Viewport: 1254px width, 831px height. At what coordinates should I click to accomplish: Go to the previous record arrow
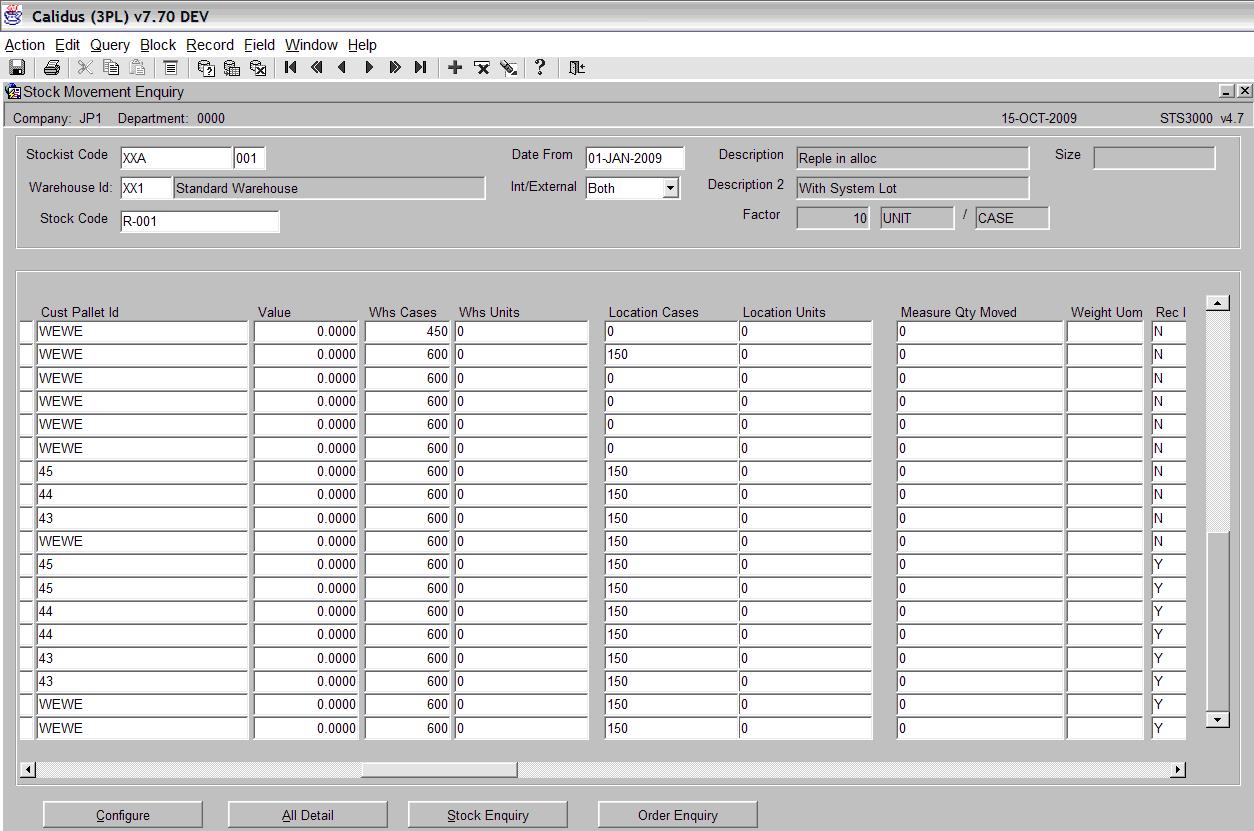[x=343, y=68]
